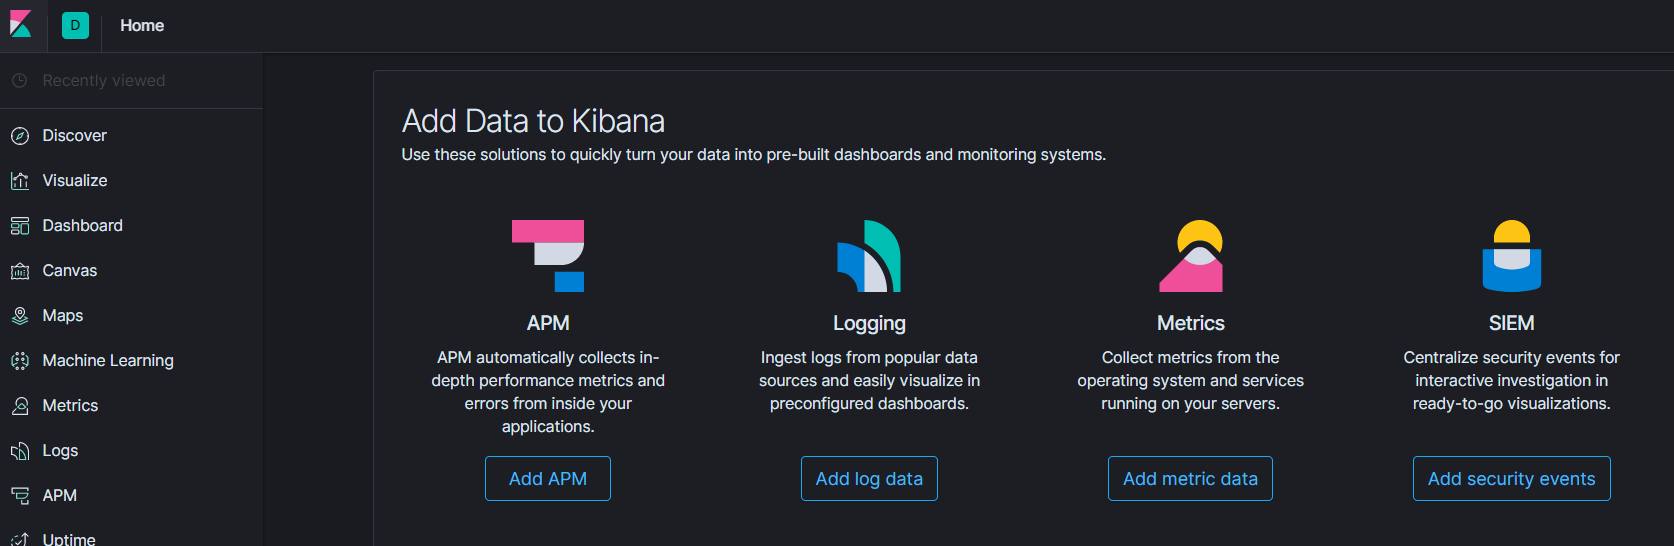1674x546 pixels.
Task: Click the Add APM button
Action: (x=548, y=479)
